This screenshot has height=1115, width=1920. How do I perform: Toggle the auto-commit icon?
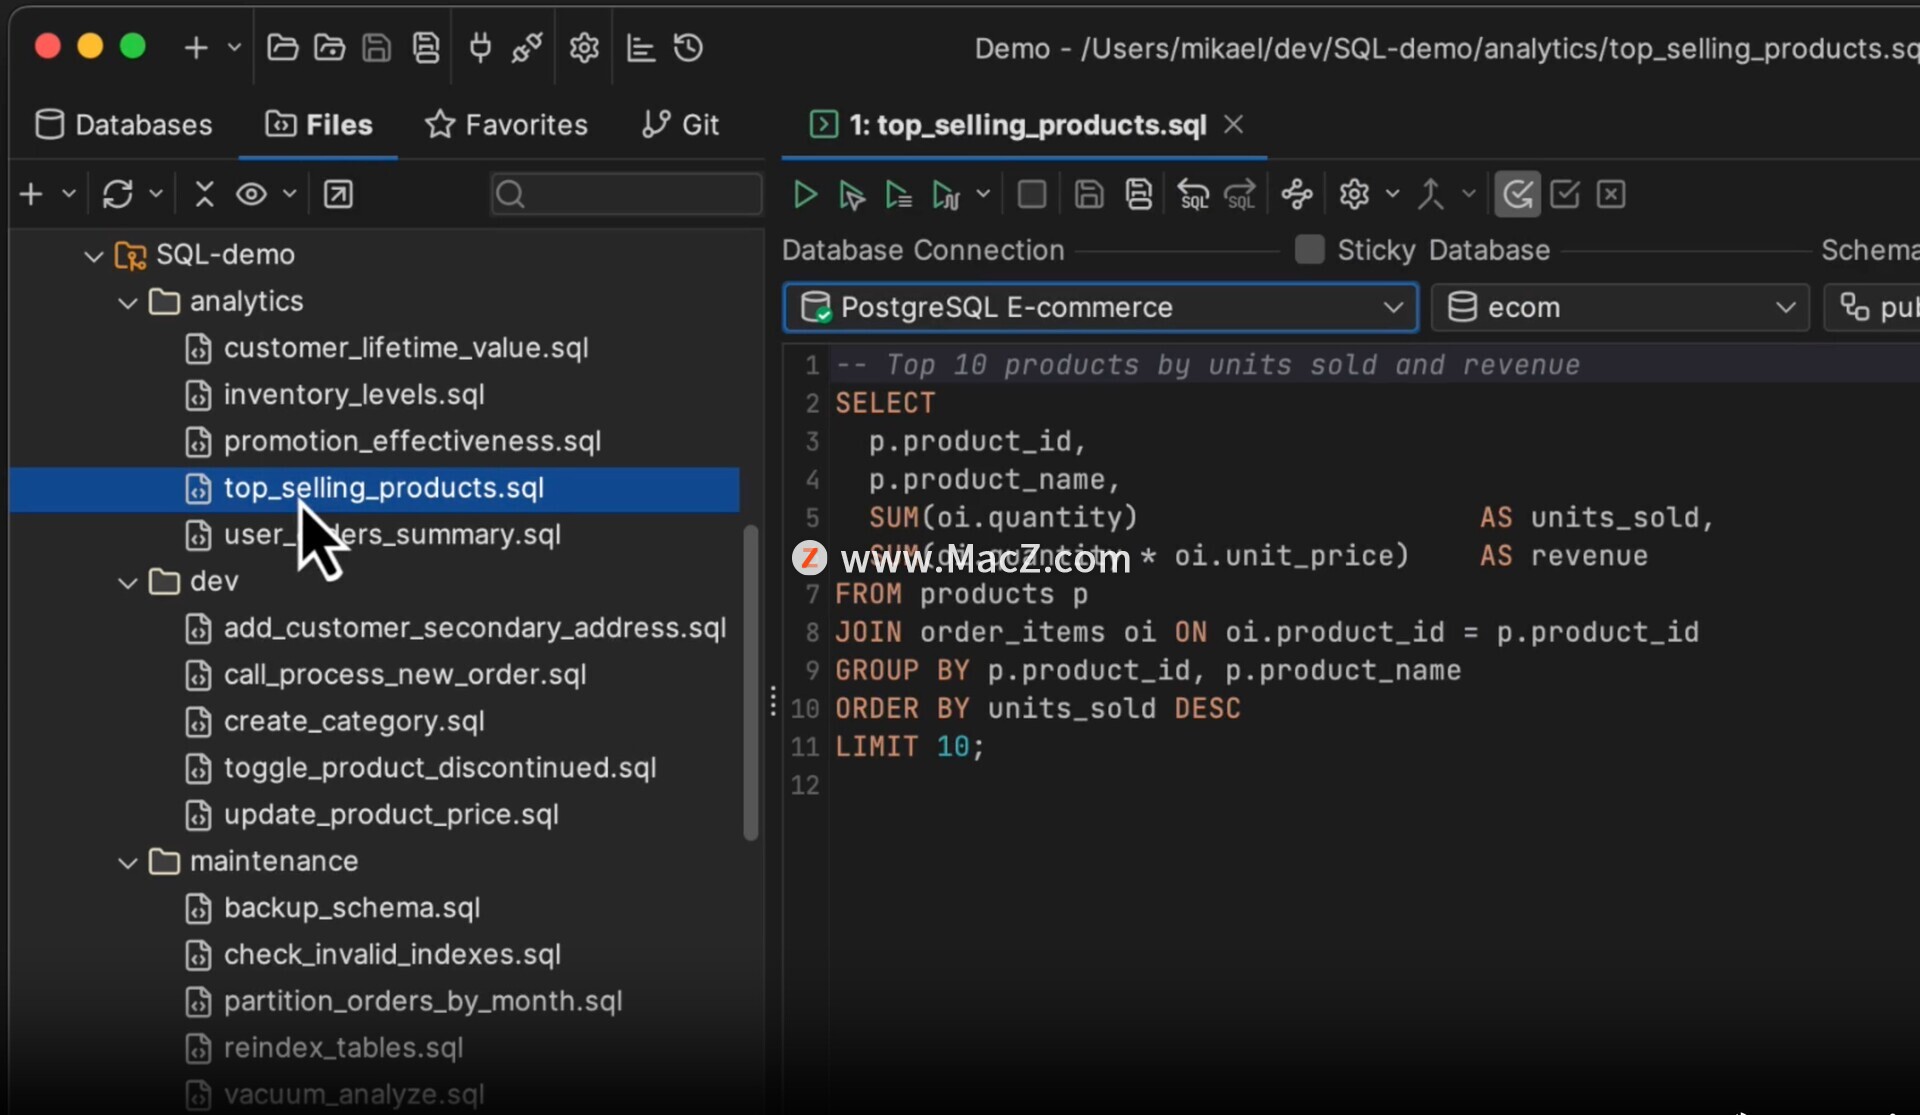click(1517, 194)
